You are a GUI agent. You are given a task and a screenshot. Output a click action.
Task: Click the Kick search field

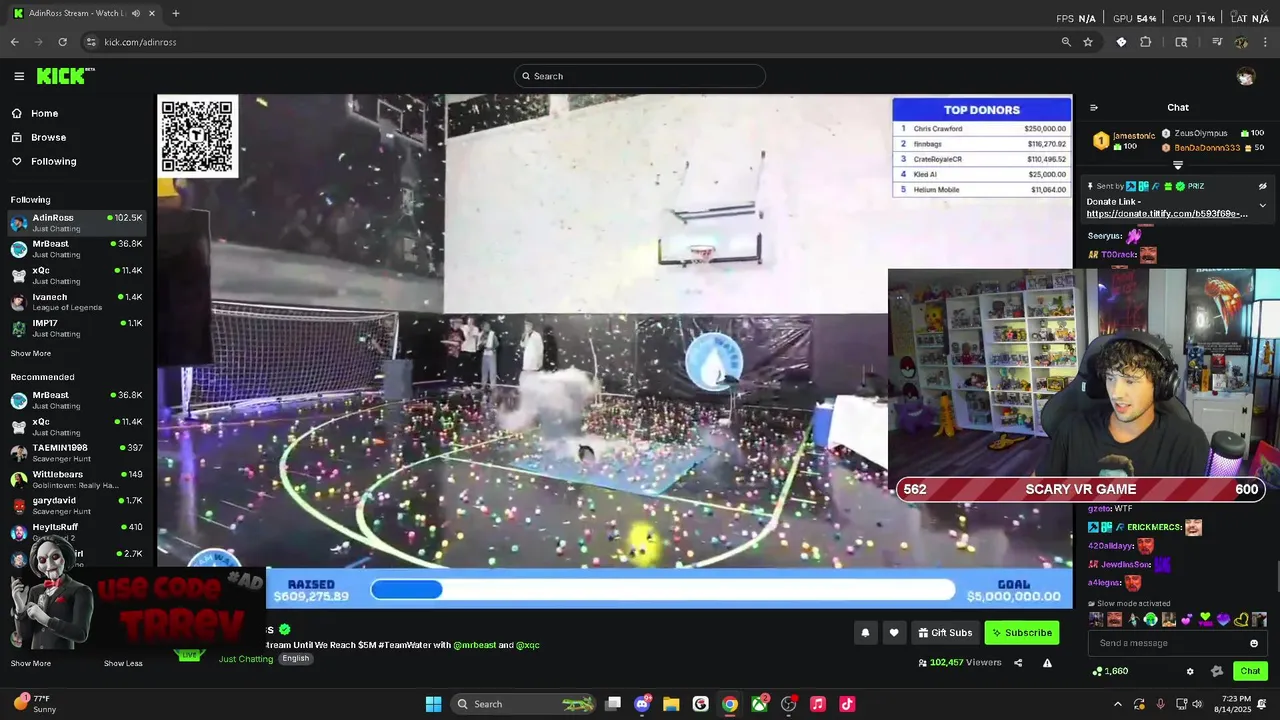pos(640,76)
